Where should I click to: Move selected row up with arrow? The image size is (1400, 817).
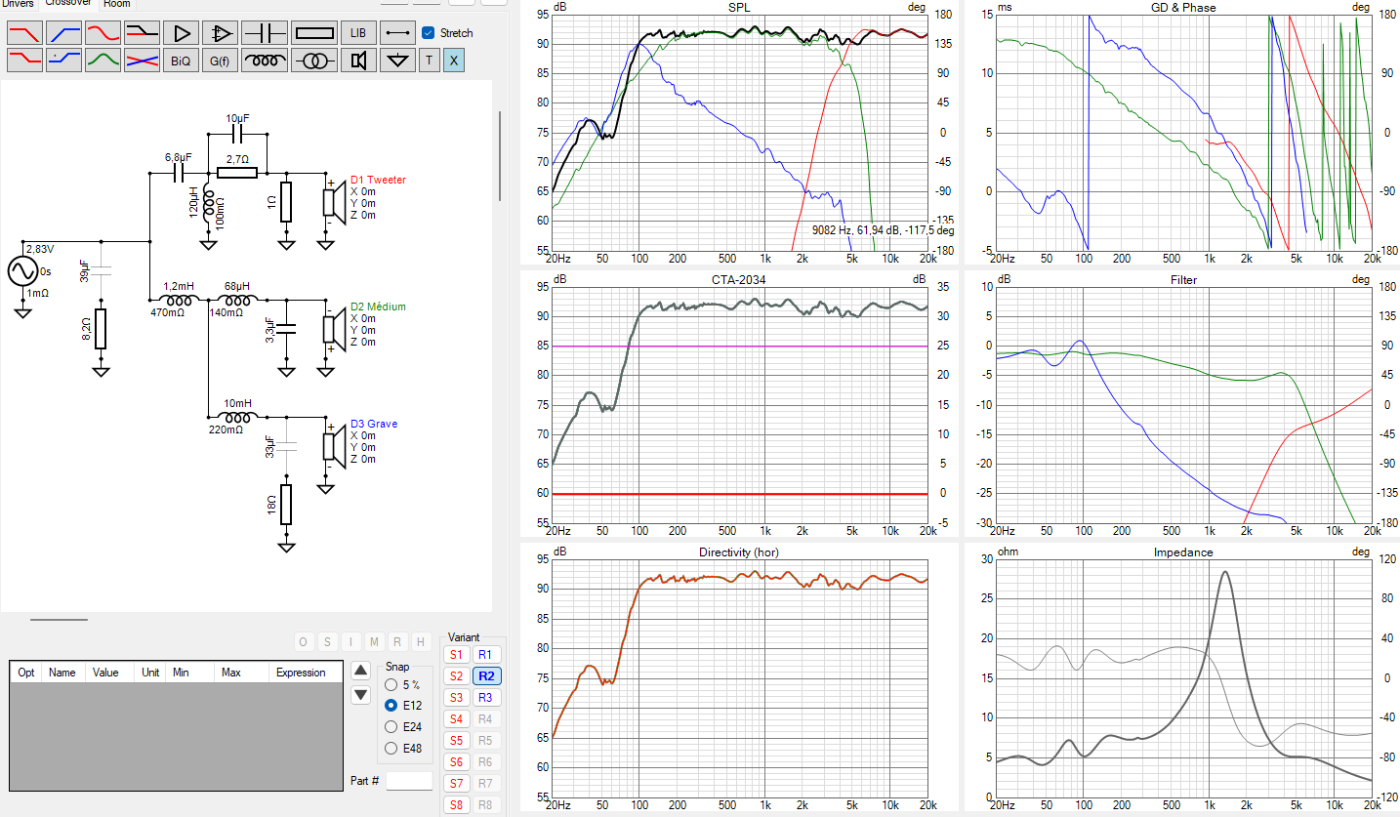tap(360, 671)
